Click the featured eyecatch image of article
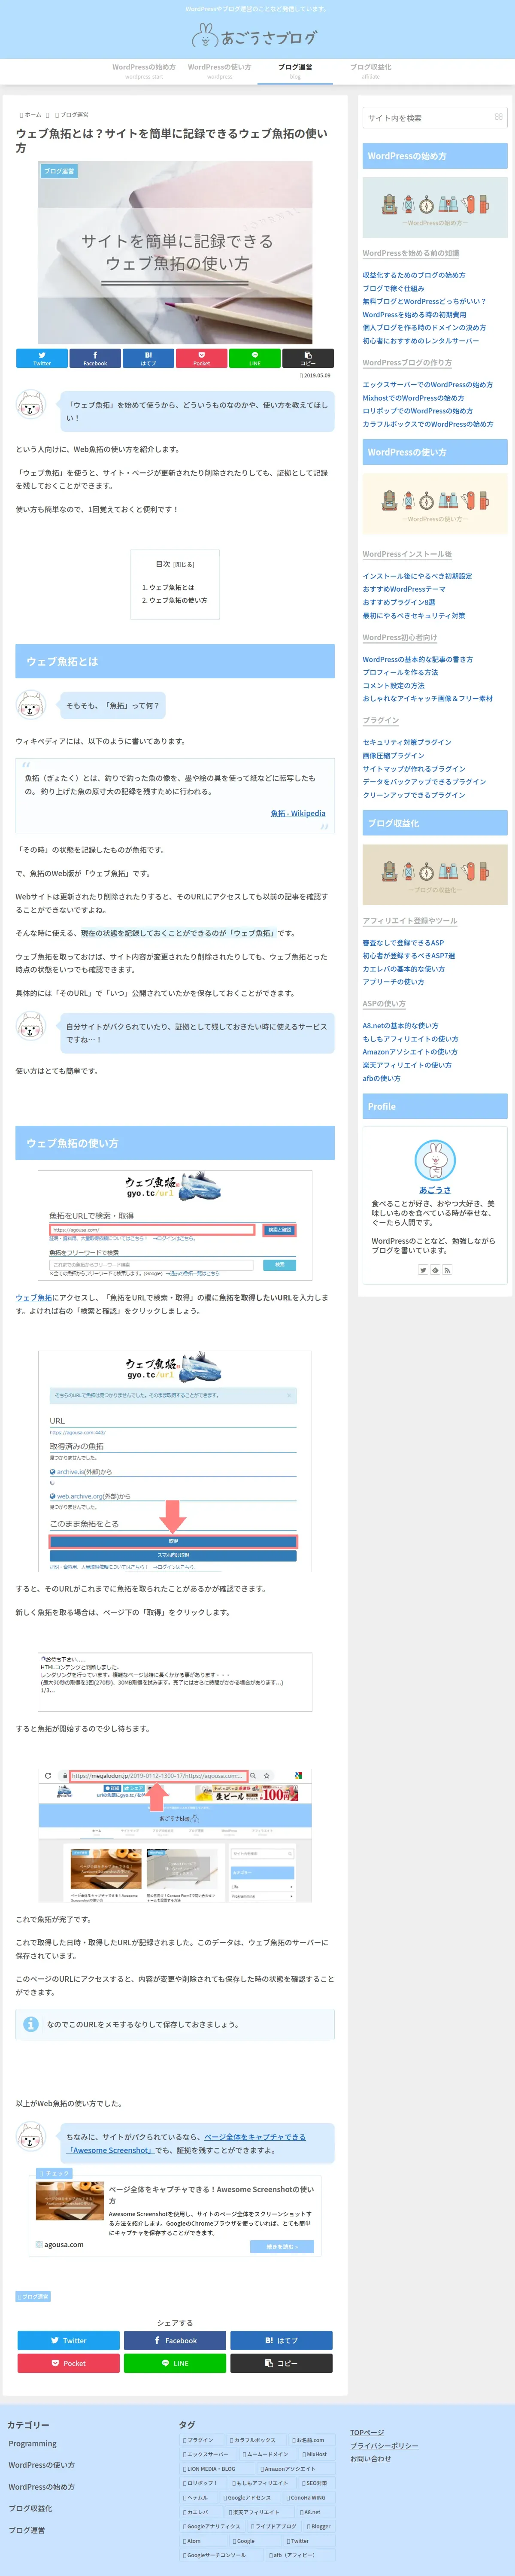The height and width of the screenshot is (2576, 515). (x=175, y=253)
